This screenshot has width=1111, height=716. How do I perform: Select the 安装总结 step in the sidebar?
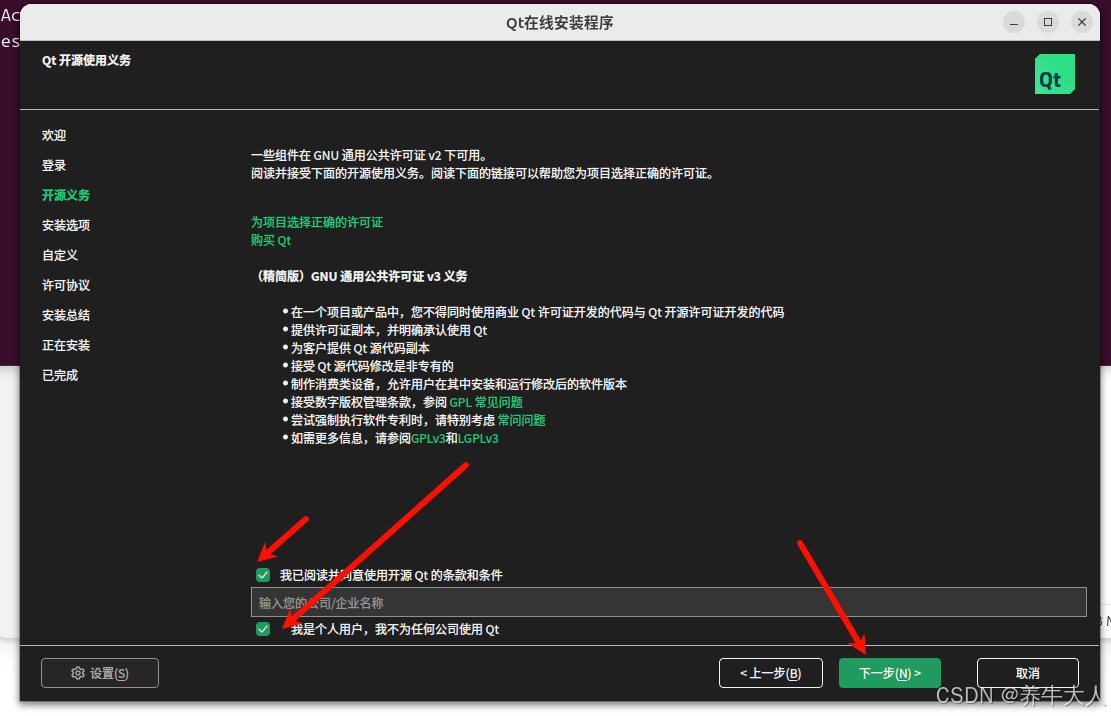pyautogui.click(x=66, y=315)
